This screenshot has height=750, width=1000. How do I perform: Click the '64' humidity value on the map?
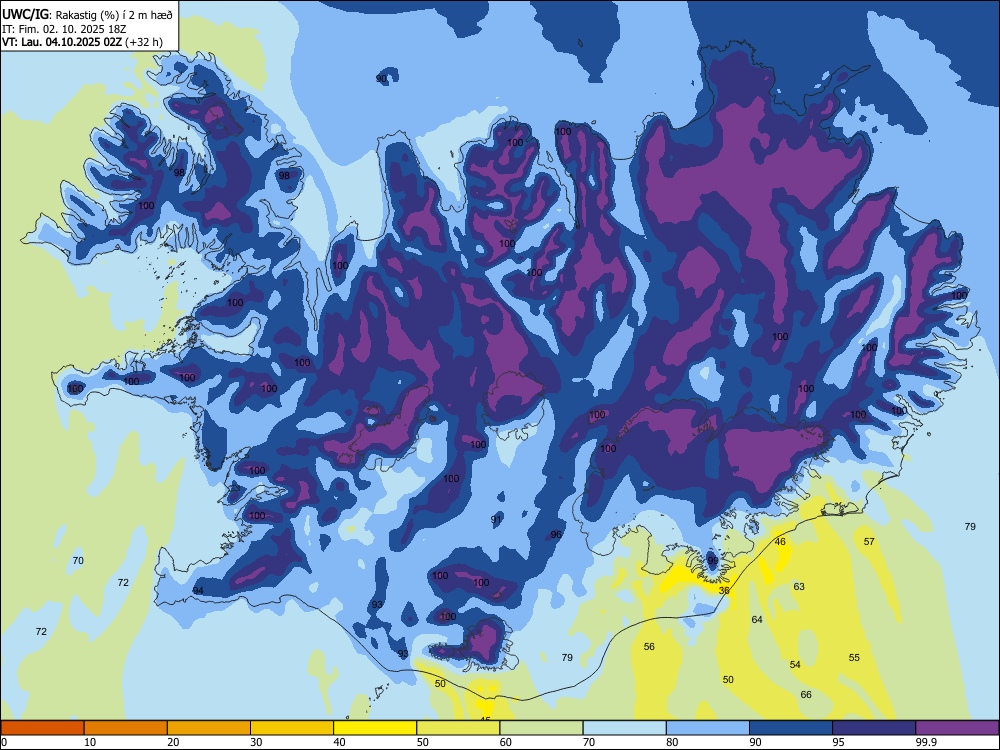[x=757, y=619]
